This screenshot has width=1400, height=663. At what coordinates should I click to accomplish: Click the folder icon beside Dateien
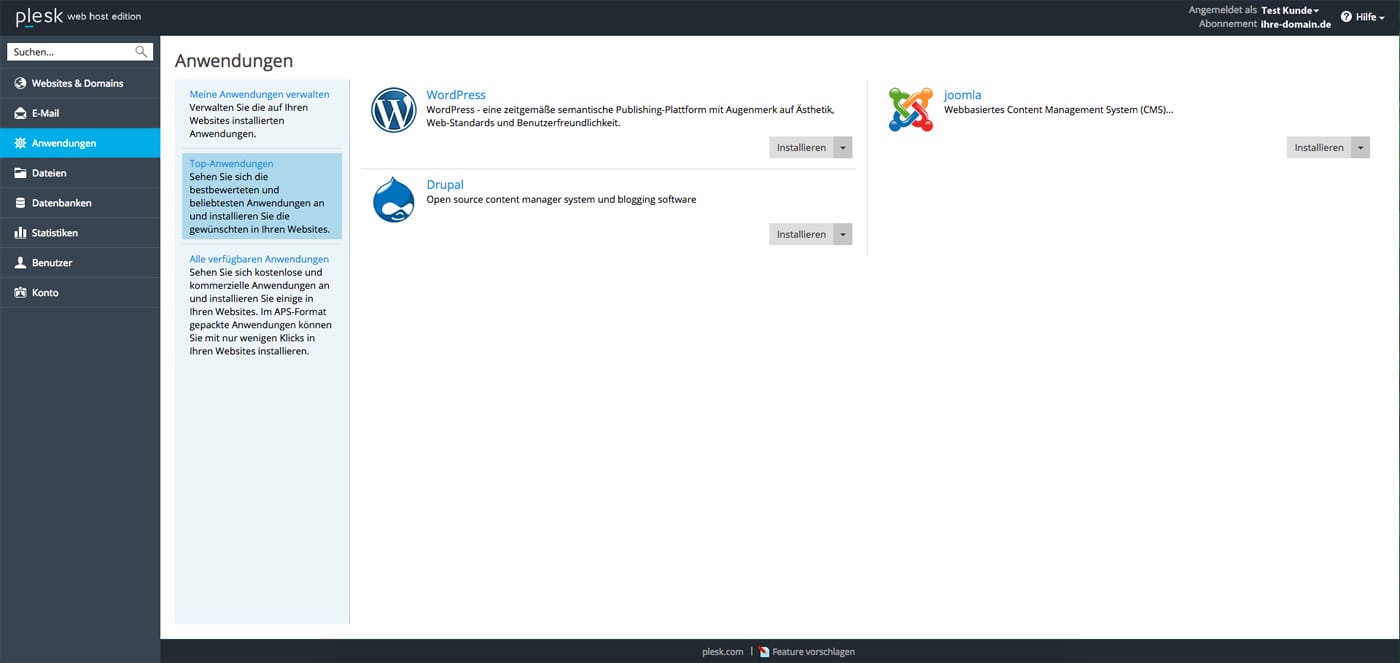point(20,173)
